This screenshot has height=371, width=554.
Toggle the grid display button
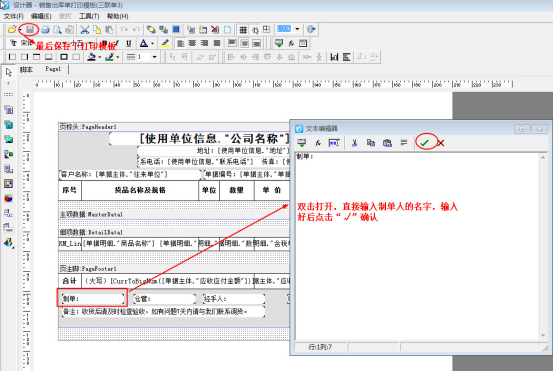pos(243,30)
